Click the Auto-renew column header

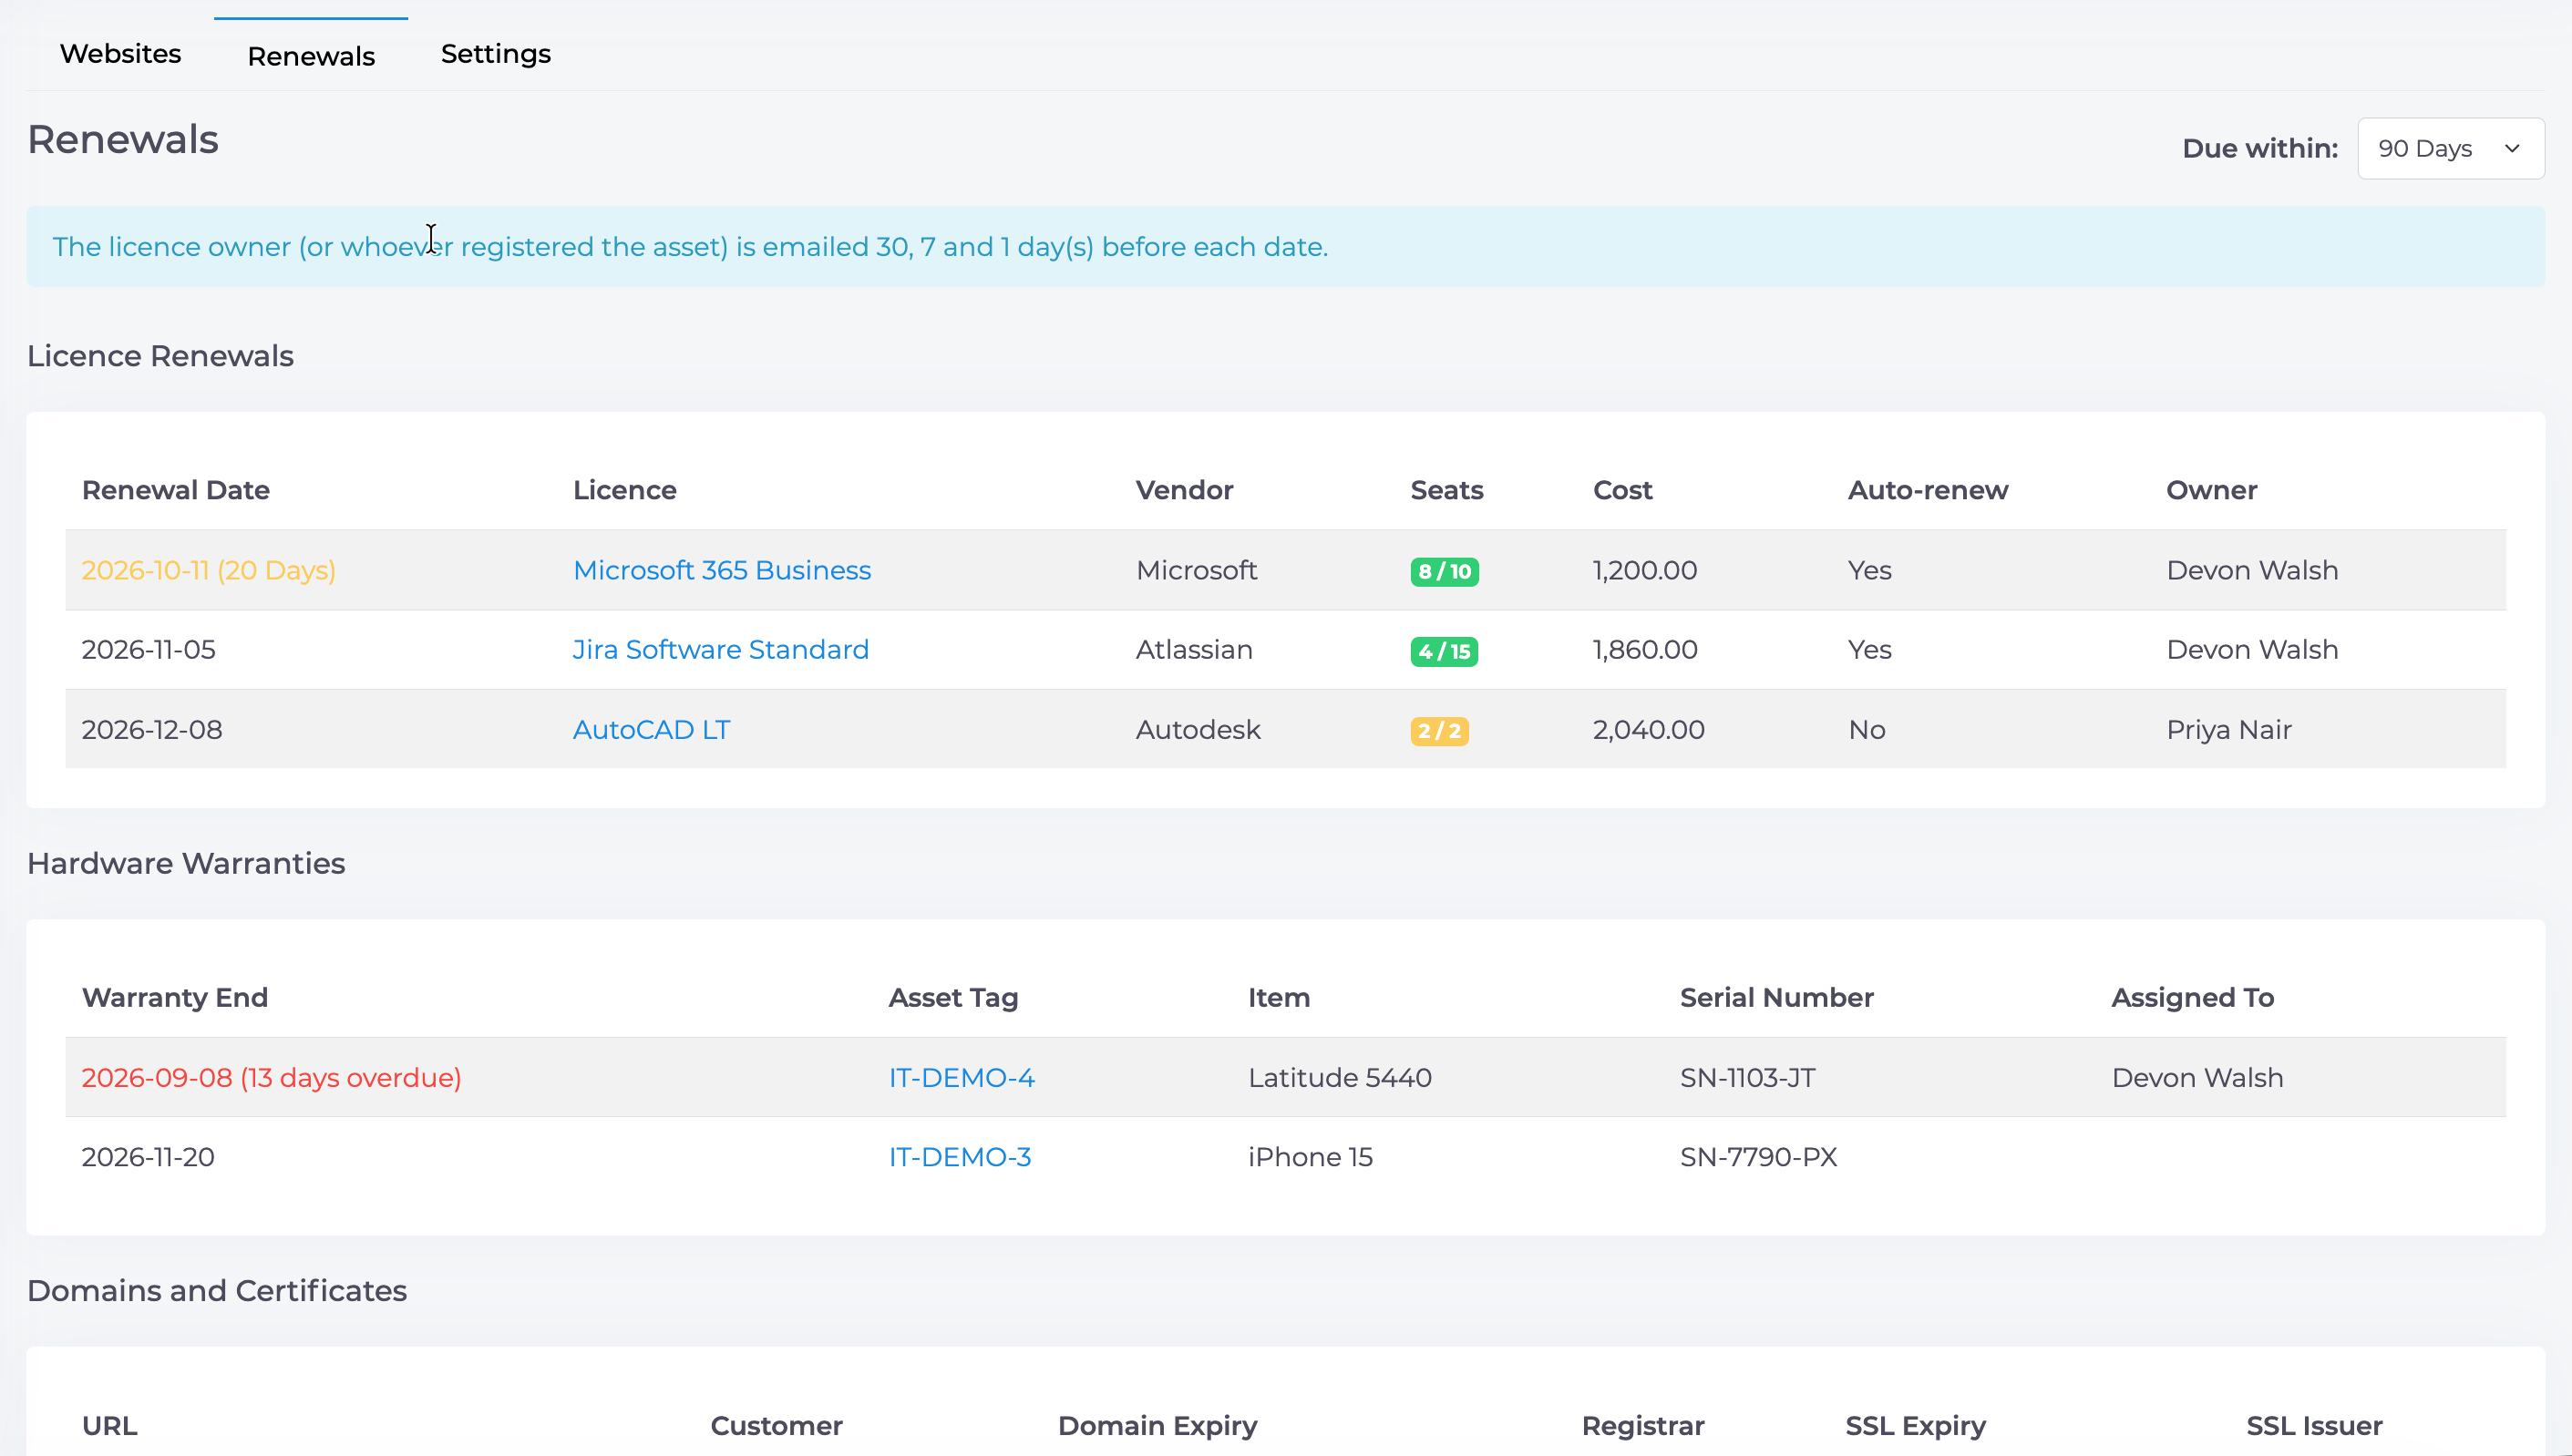coord(1928,490)
